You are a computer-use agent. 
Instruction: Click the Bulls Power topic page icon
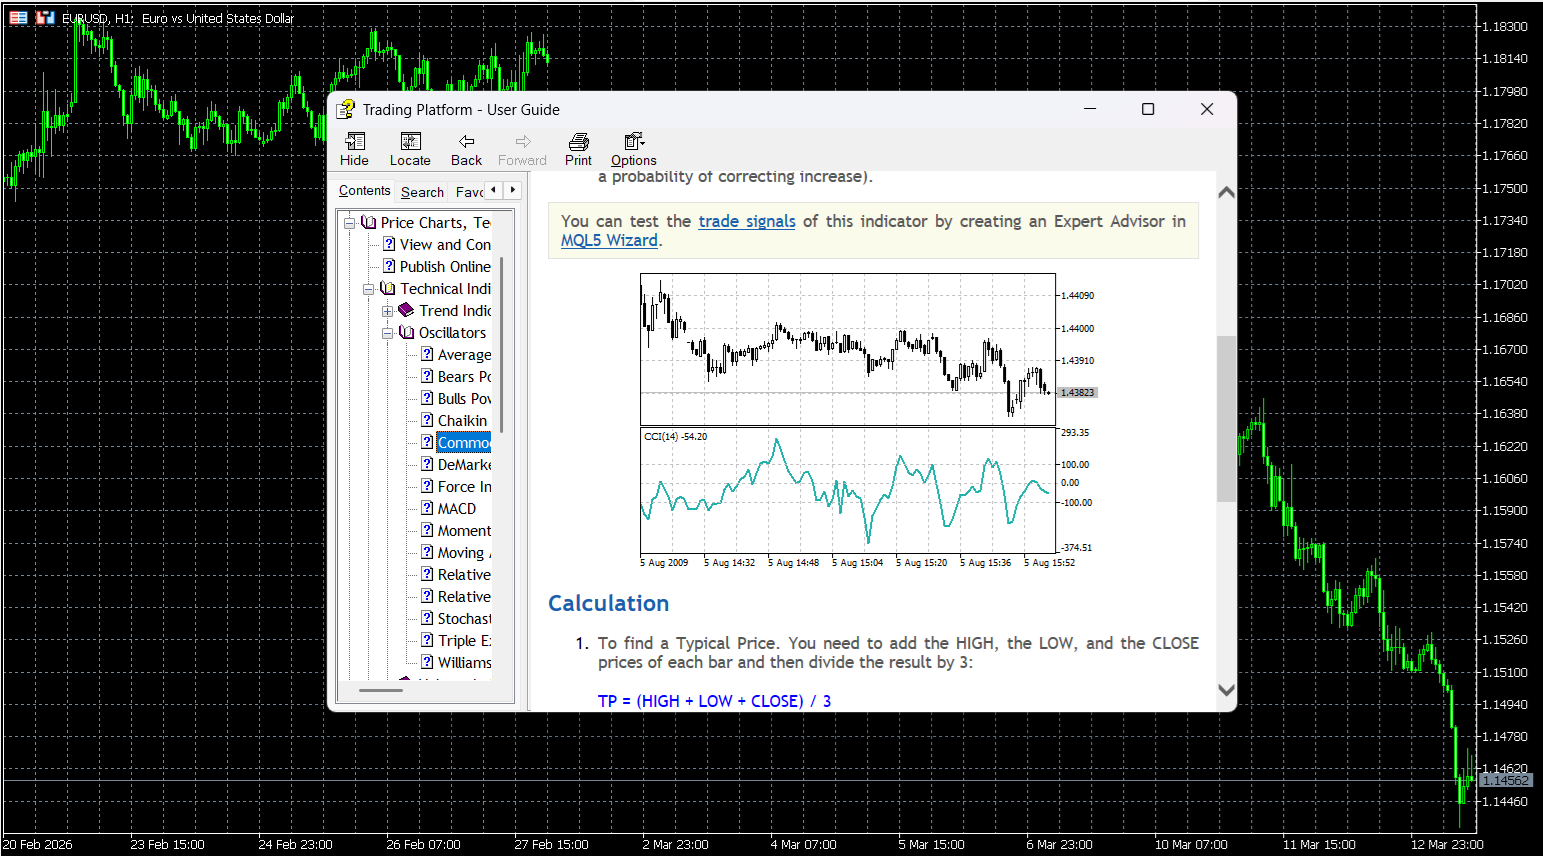(427, 398)
